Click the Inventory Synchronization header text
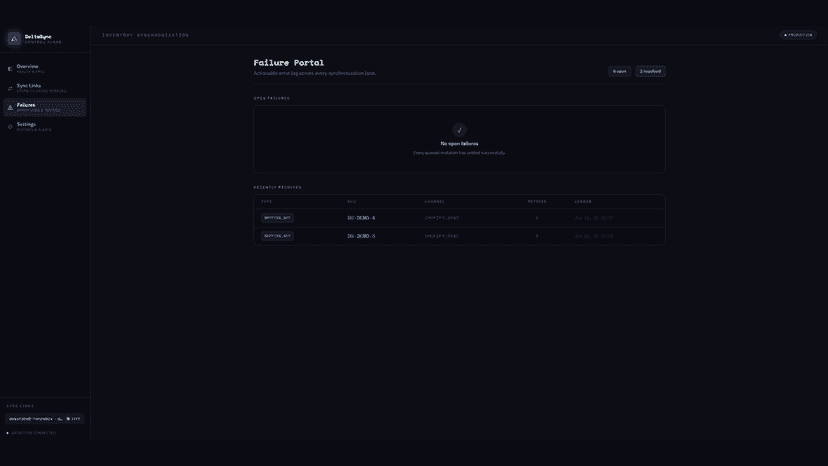This screenshot has height=466, width=828. coord(146,35)
